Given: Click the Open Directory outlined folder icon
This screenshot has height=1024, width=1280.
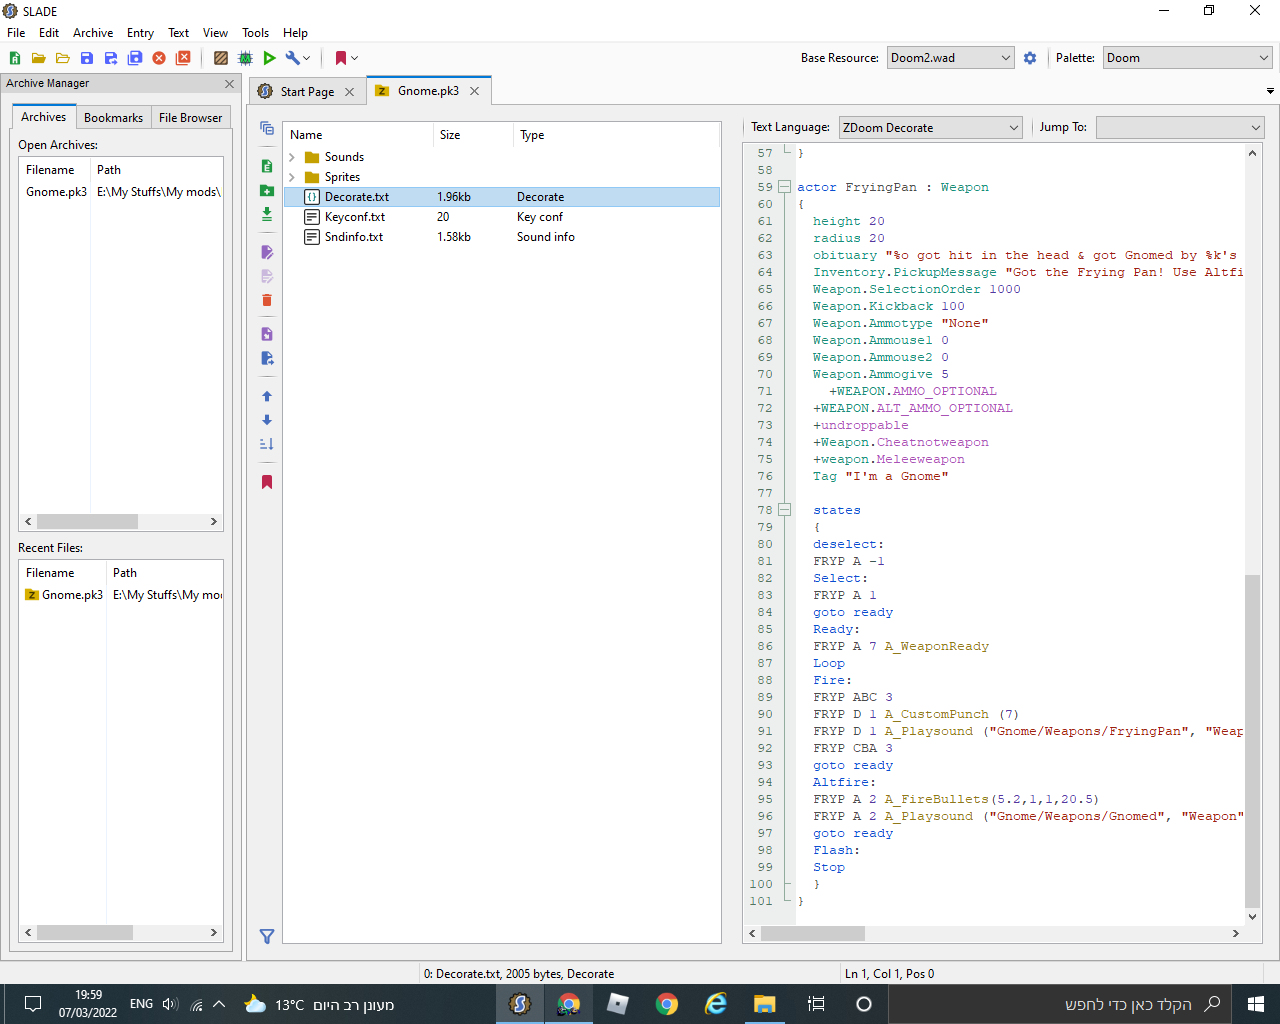Looking at the screenshot, I should pyautogui.click(x=62, y=58).
